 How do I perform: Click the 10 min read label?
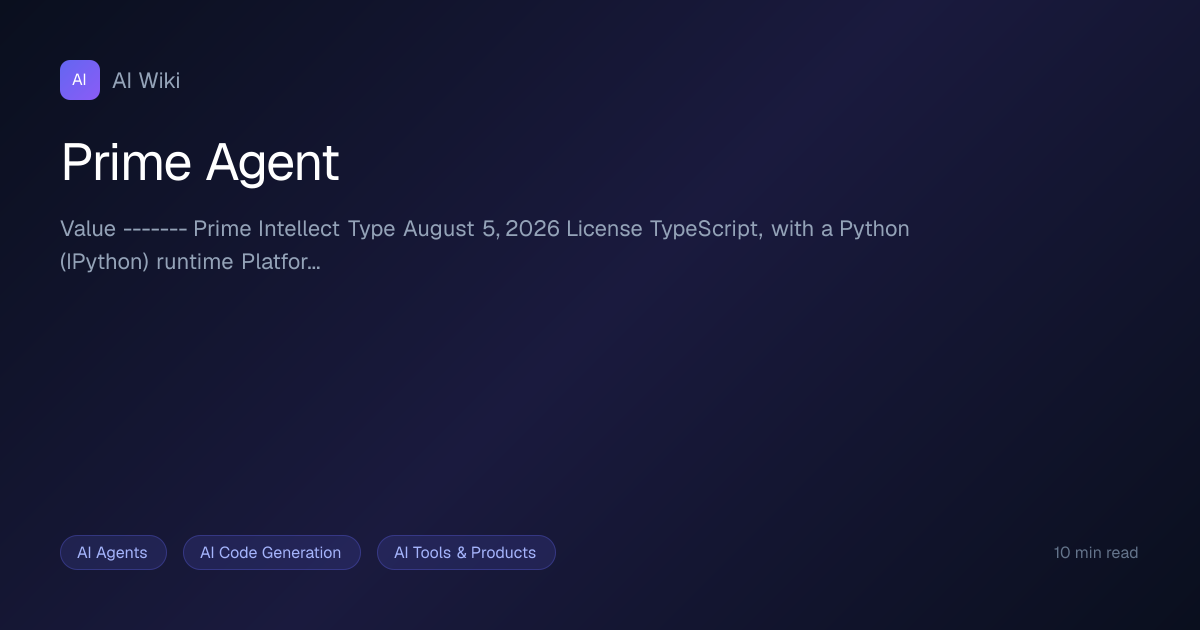coord(1096,552)
